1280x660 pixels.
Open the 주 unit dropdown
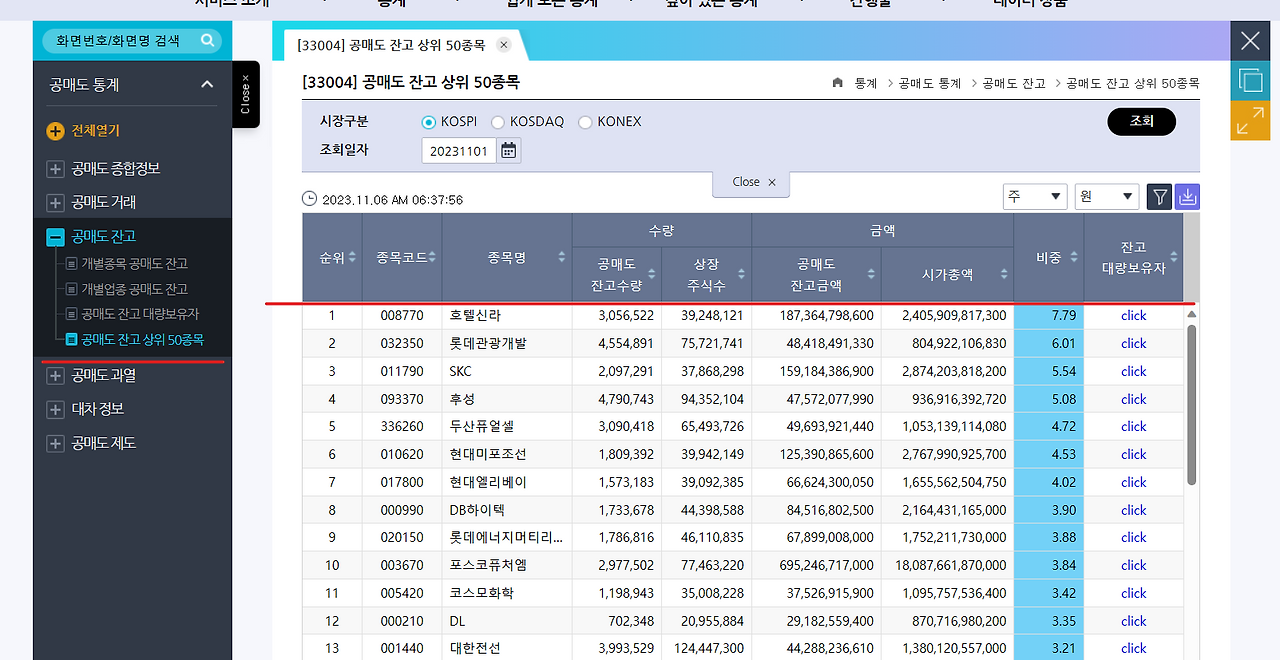[x=1034, y=196]
